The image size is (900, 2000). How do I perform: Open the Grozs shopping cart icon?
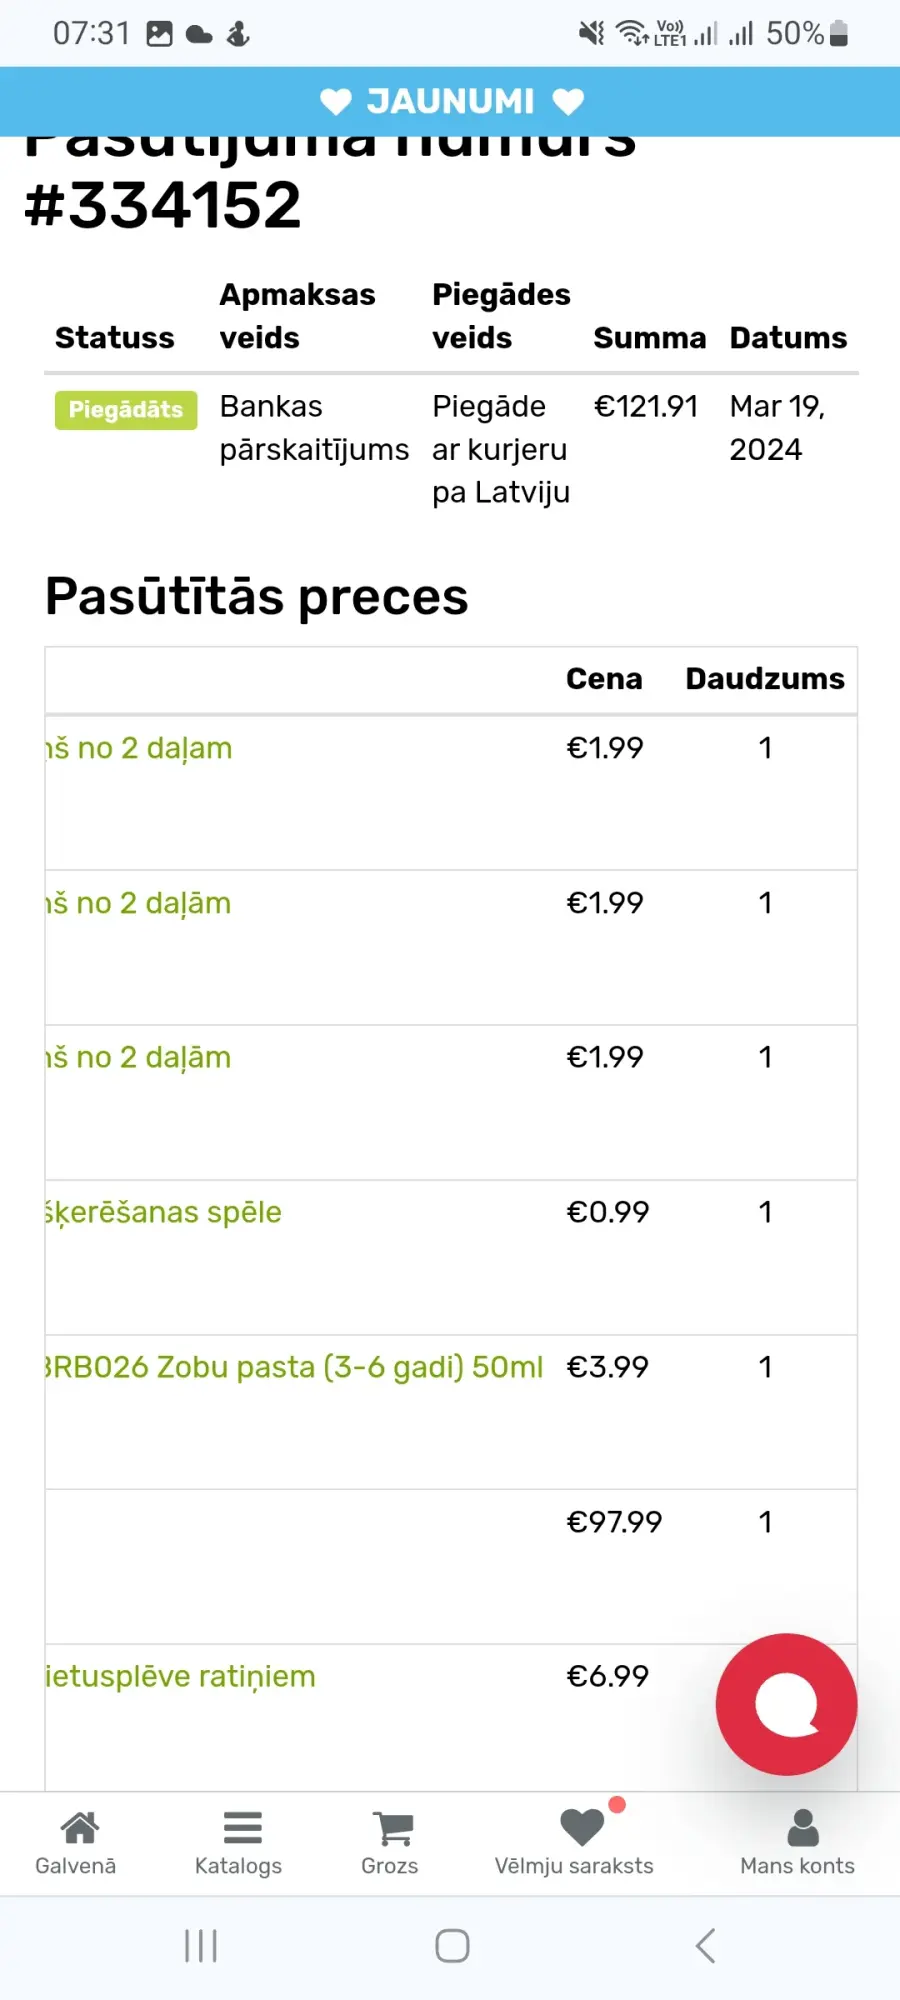(x=393, y=1829)
